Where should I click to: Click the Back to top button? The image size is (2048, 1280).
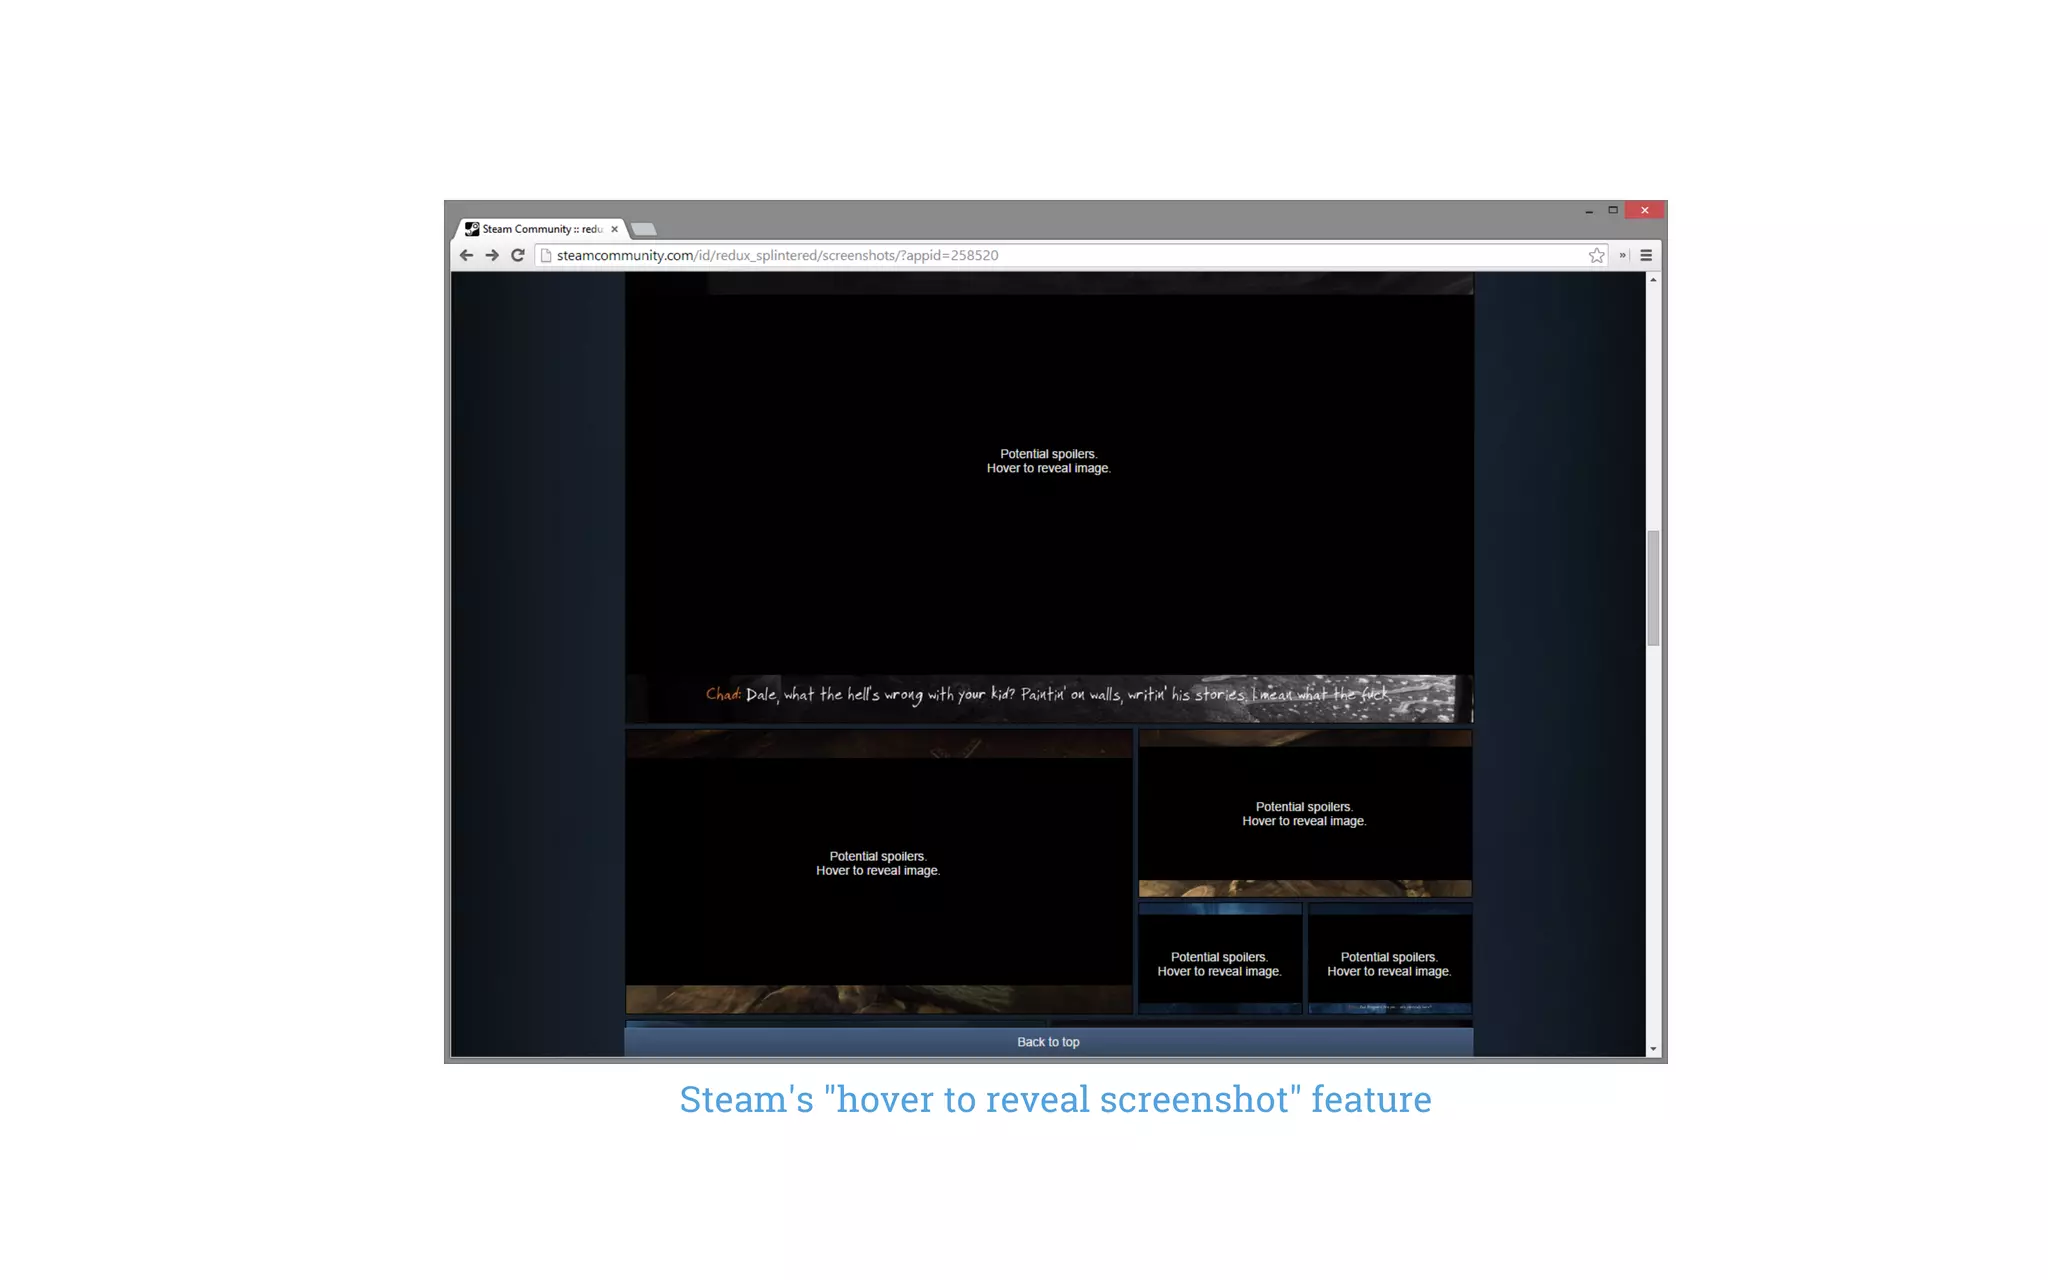(1048, 1042)
